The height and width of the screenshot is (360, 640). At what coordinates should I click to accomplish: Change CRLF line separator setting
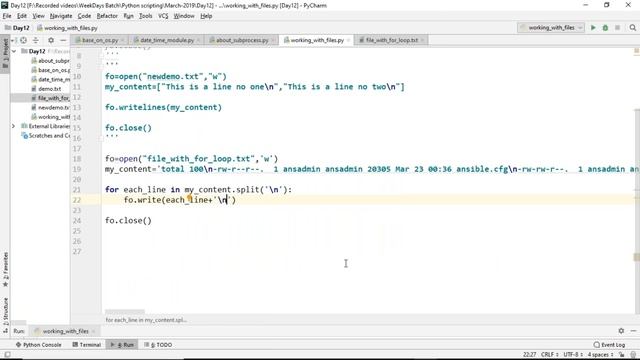point(549,355)
